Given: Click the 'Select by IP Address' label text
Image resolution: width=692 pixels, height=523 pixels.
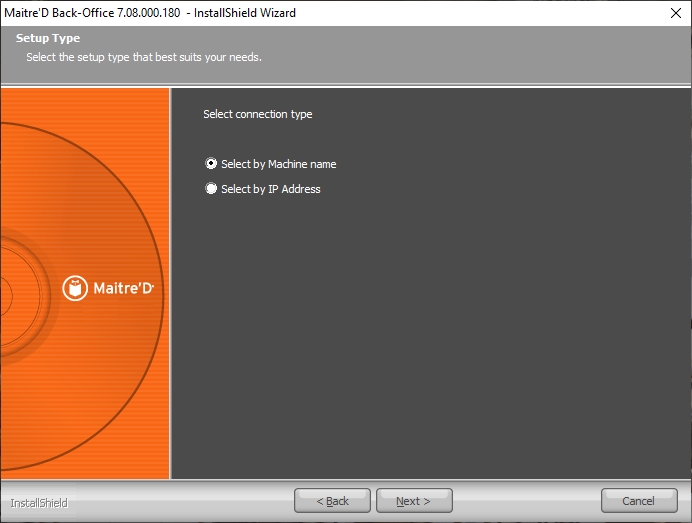Looking at the screenshot, I should click(270, 189).
